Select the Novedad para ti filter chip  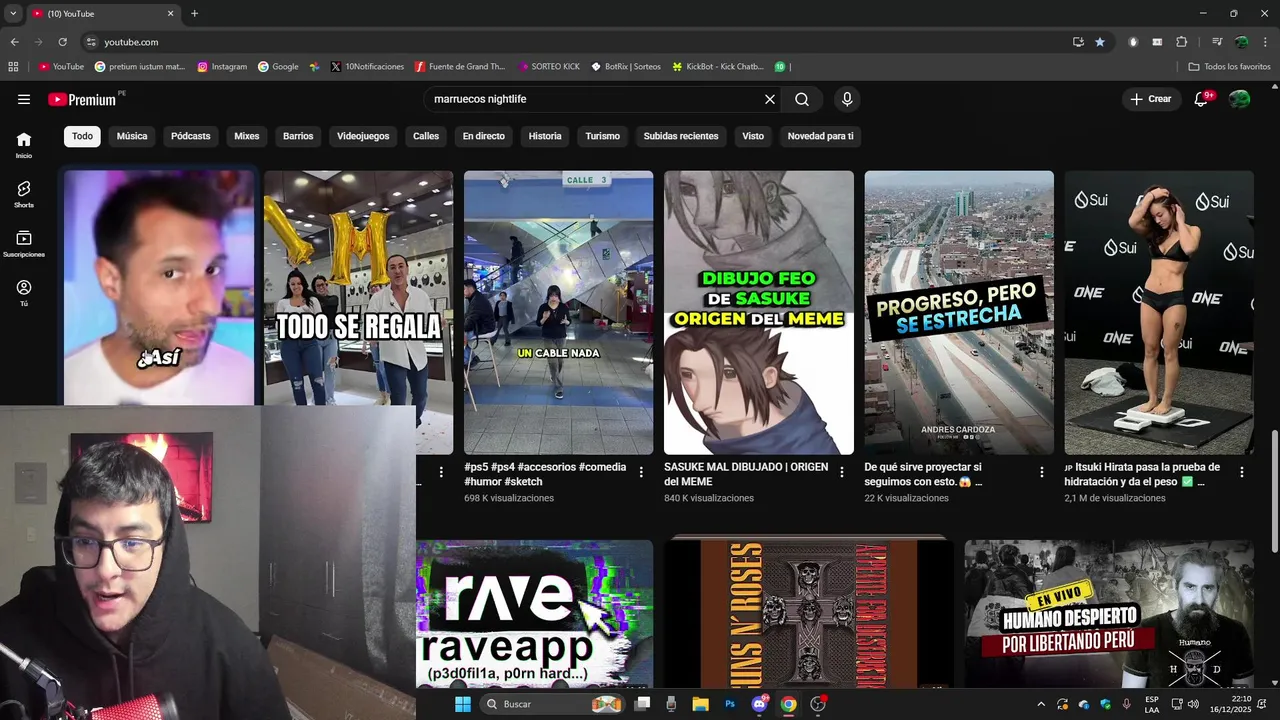(821, 136)
